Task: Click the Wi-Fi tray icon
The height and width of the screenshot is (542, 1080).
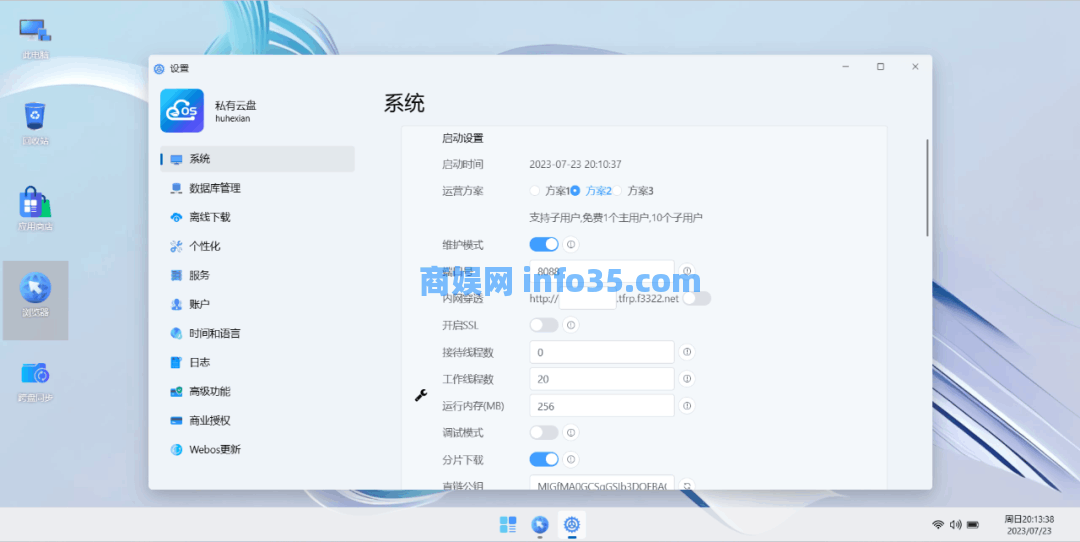Action: (937, 525)
